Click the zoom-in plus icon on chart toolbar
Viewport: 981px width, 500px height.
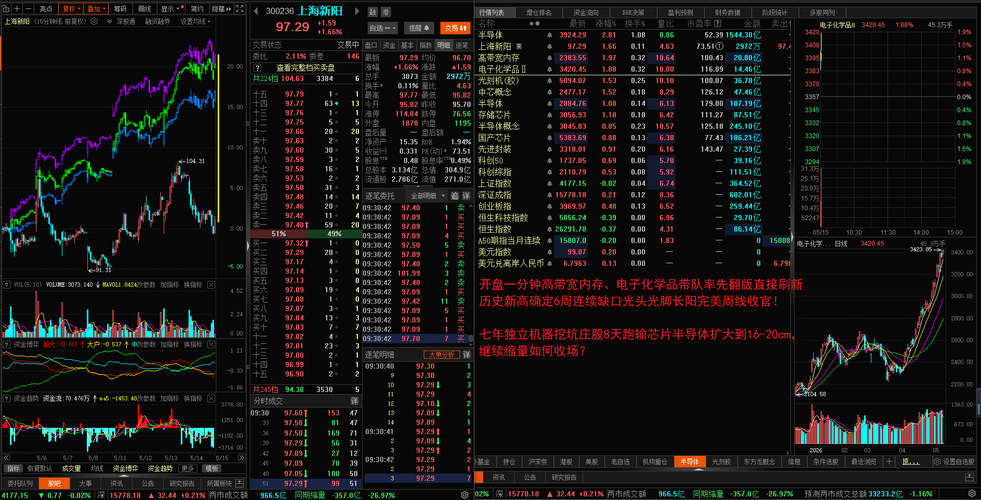[17, 9]
